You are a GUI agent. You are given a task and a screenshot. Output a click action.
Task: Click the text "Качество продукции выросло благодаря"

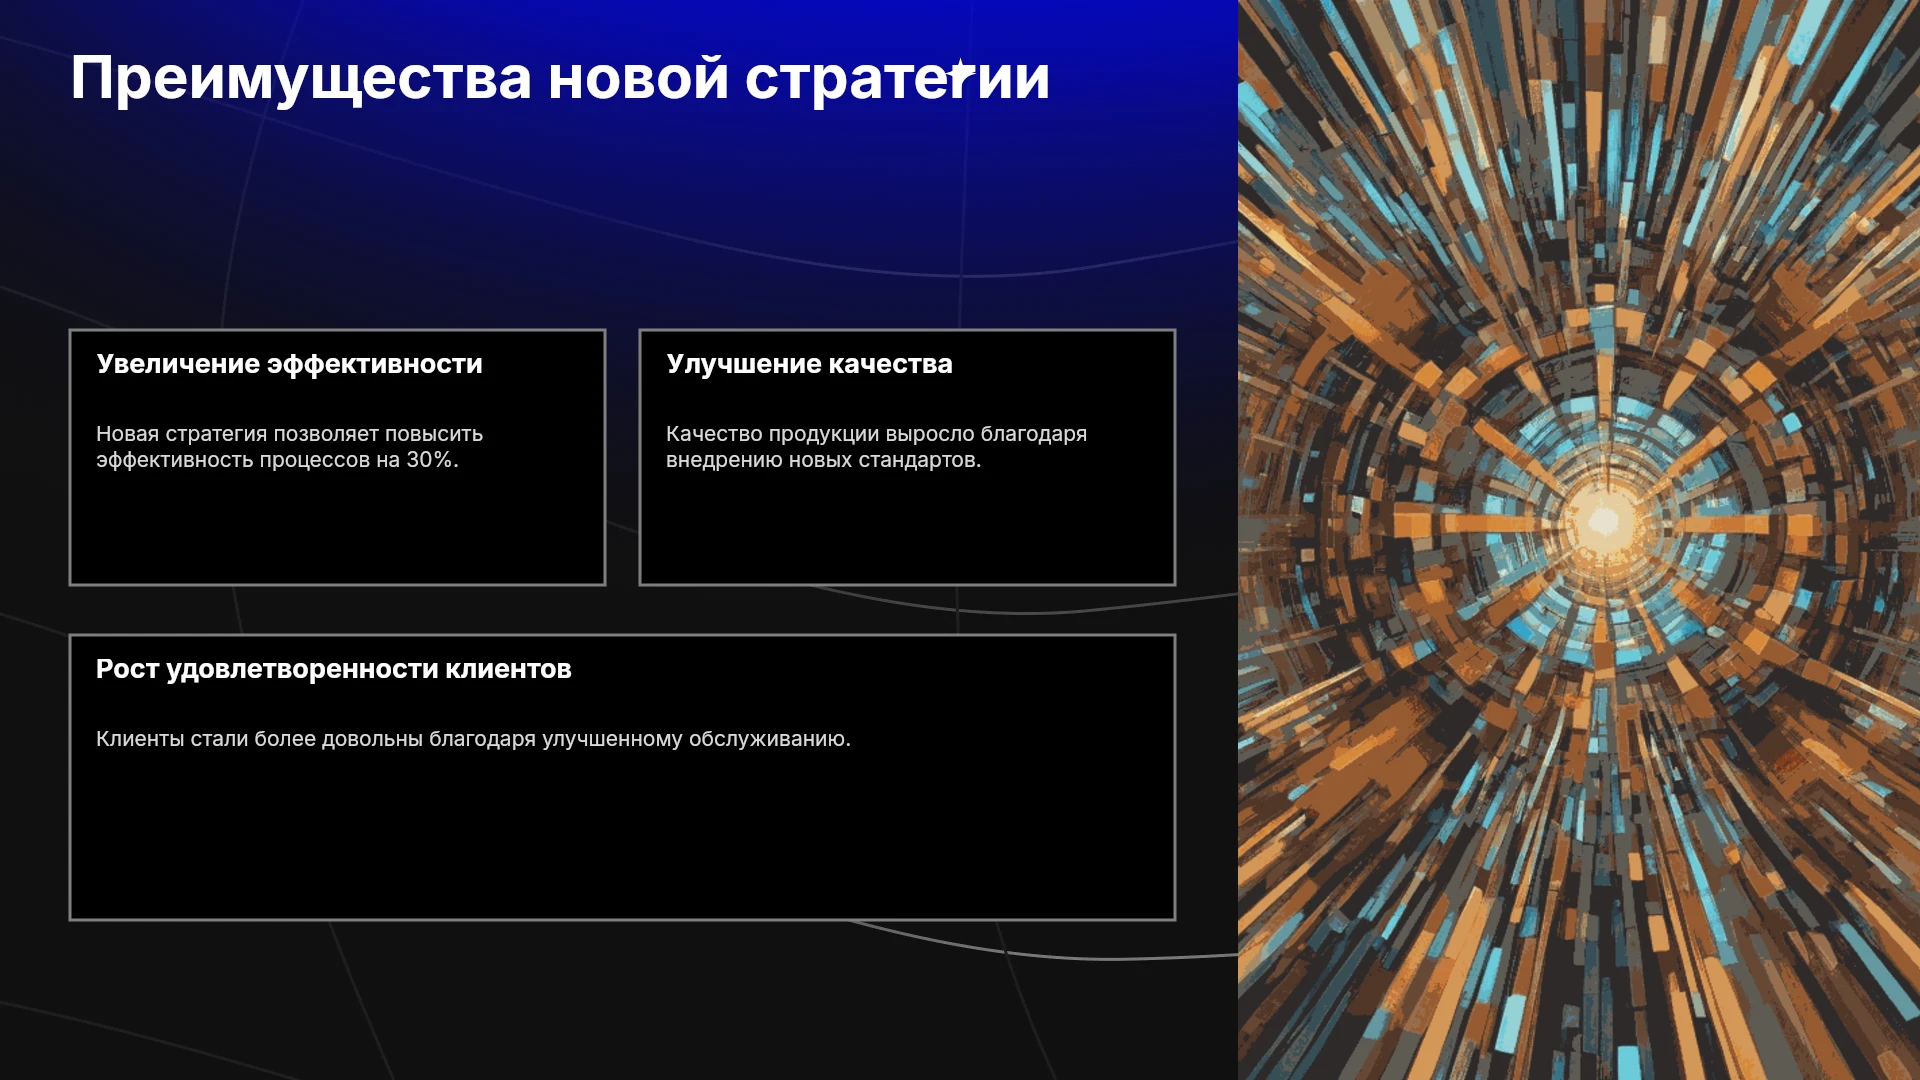[876, 434]
